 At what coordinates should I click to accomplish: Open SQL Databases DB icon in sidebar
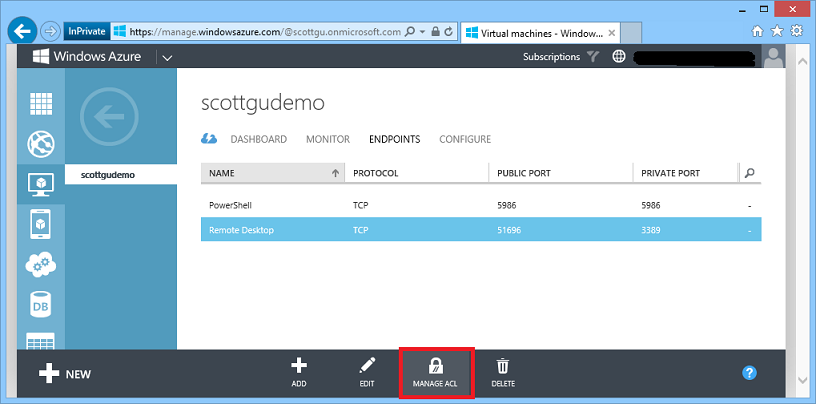click(x=41, y=306)
